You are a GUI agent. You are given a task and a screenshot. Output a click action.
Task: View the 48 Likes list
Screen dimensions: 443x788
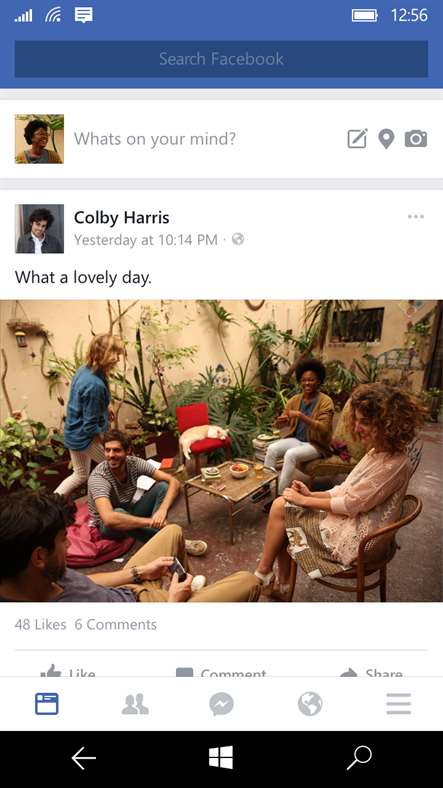(x=40, y=625)
